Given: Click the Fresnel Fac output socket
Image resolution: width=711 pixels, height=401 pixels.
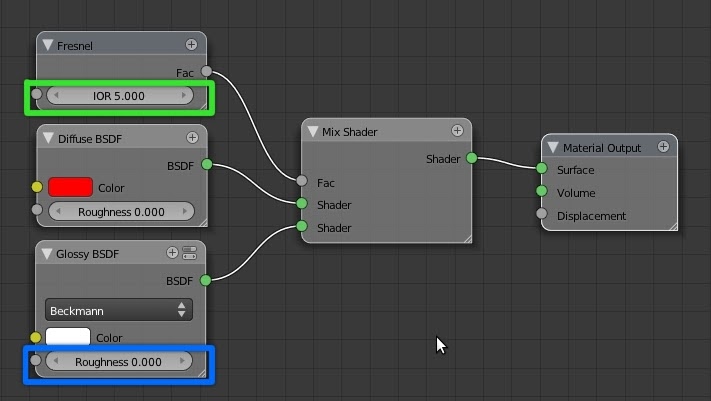Looking at the screenshot, I should (x=206, y=71).
